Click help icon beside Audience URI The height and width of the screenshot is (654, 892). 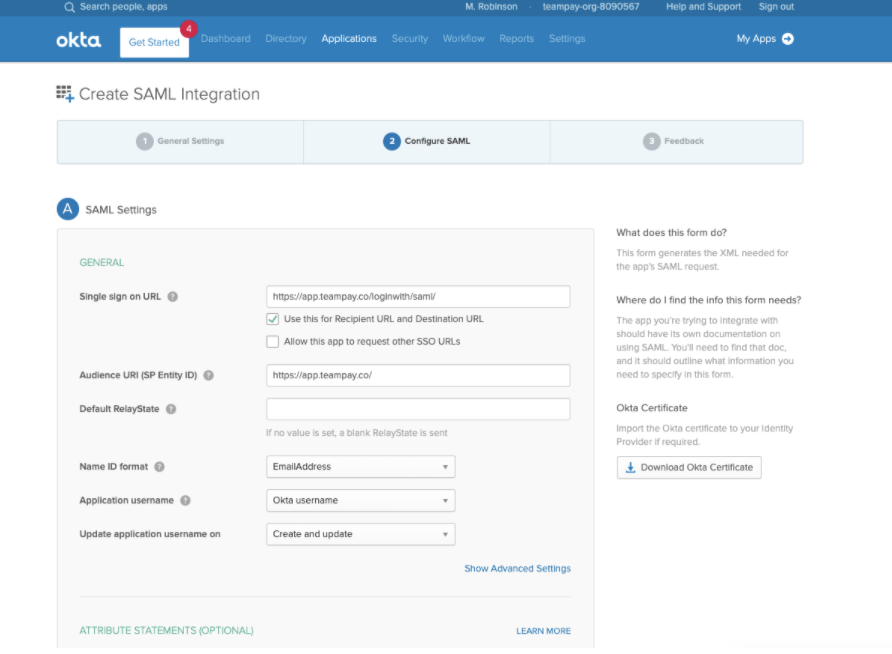(x=209, y=375)
